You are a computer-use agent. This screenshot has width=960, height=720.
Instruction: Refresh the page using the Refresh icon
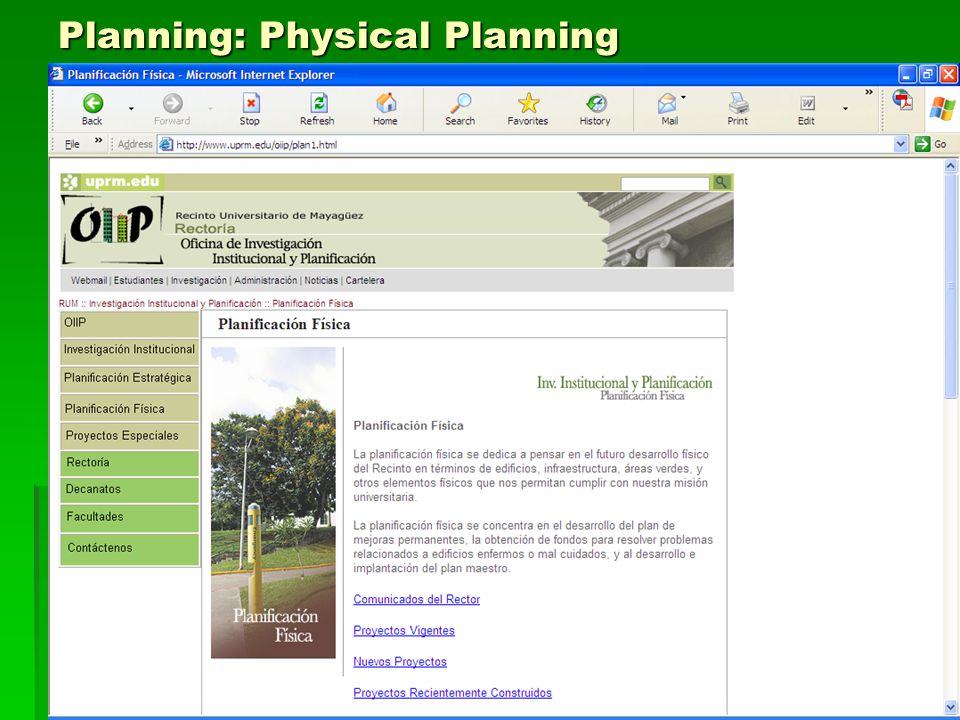pos(318,103)
